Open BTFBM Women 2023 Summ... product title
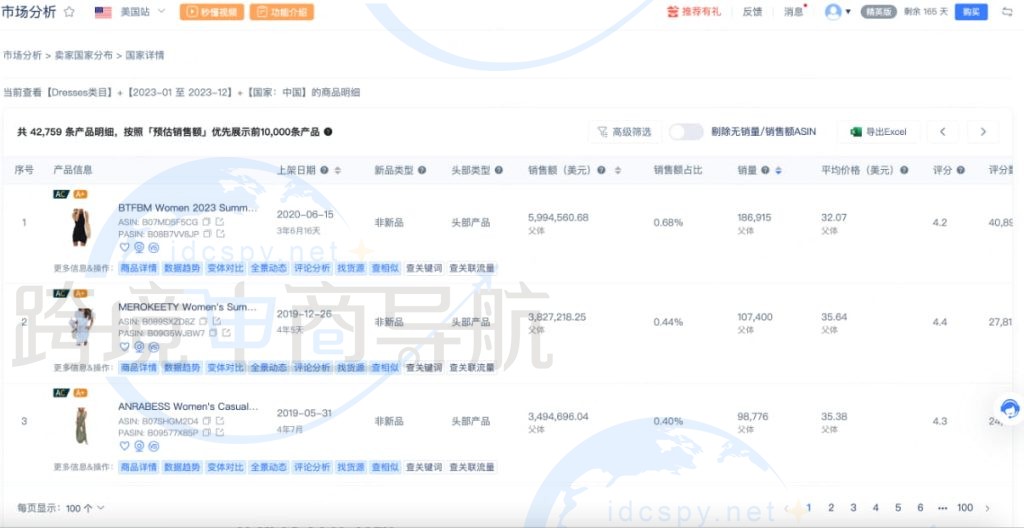 coord(188,208)
